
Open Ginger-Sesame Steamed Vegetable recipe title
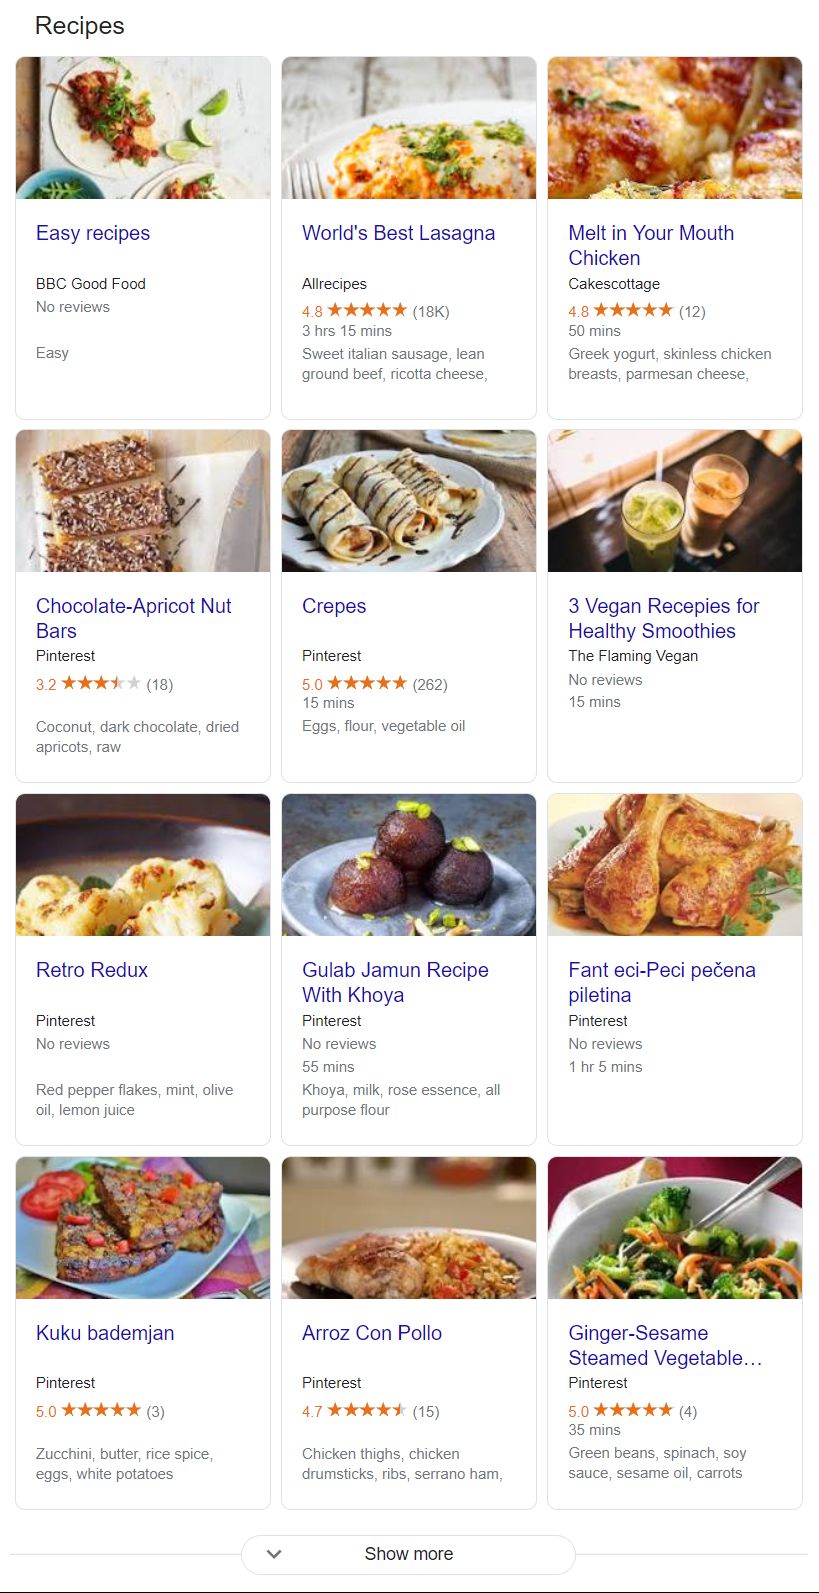[665, 1345]
